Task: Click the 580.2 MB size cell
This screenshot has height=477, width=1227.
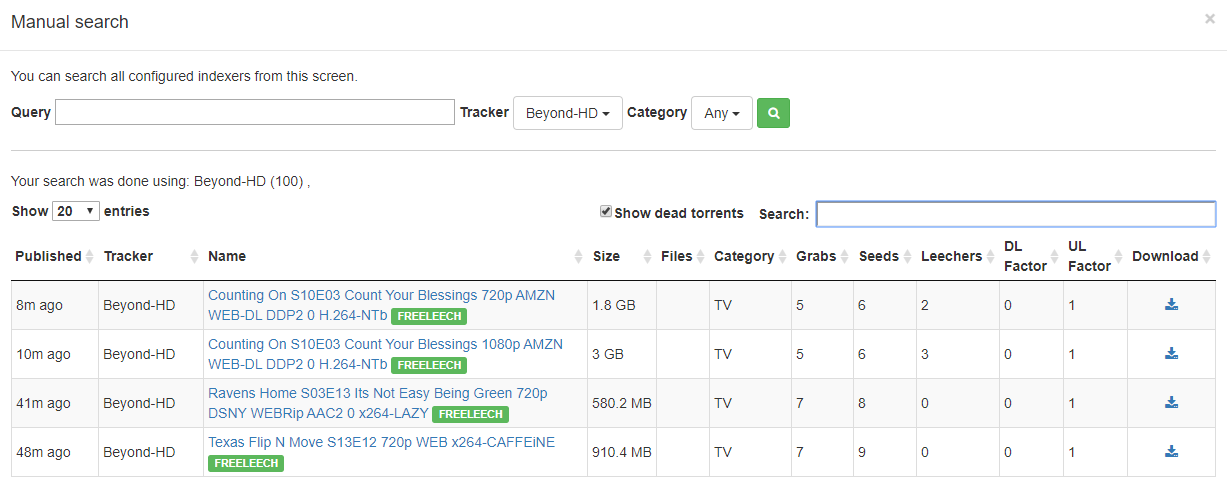Action: pyautogui.click(x=622, y=403)
